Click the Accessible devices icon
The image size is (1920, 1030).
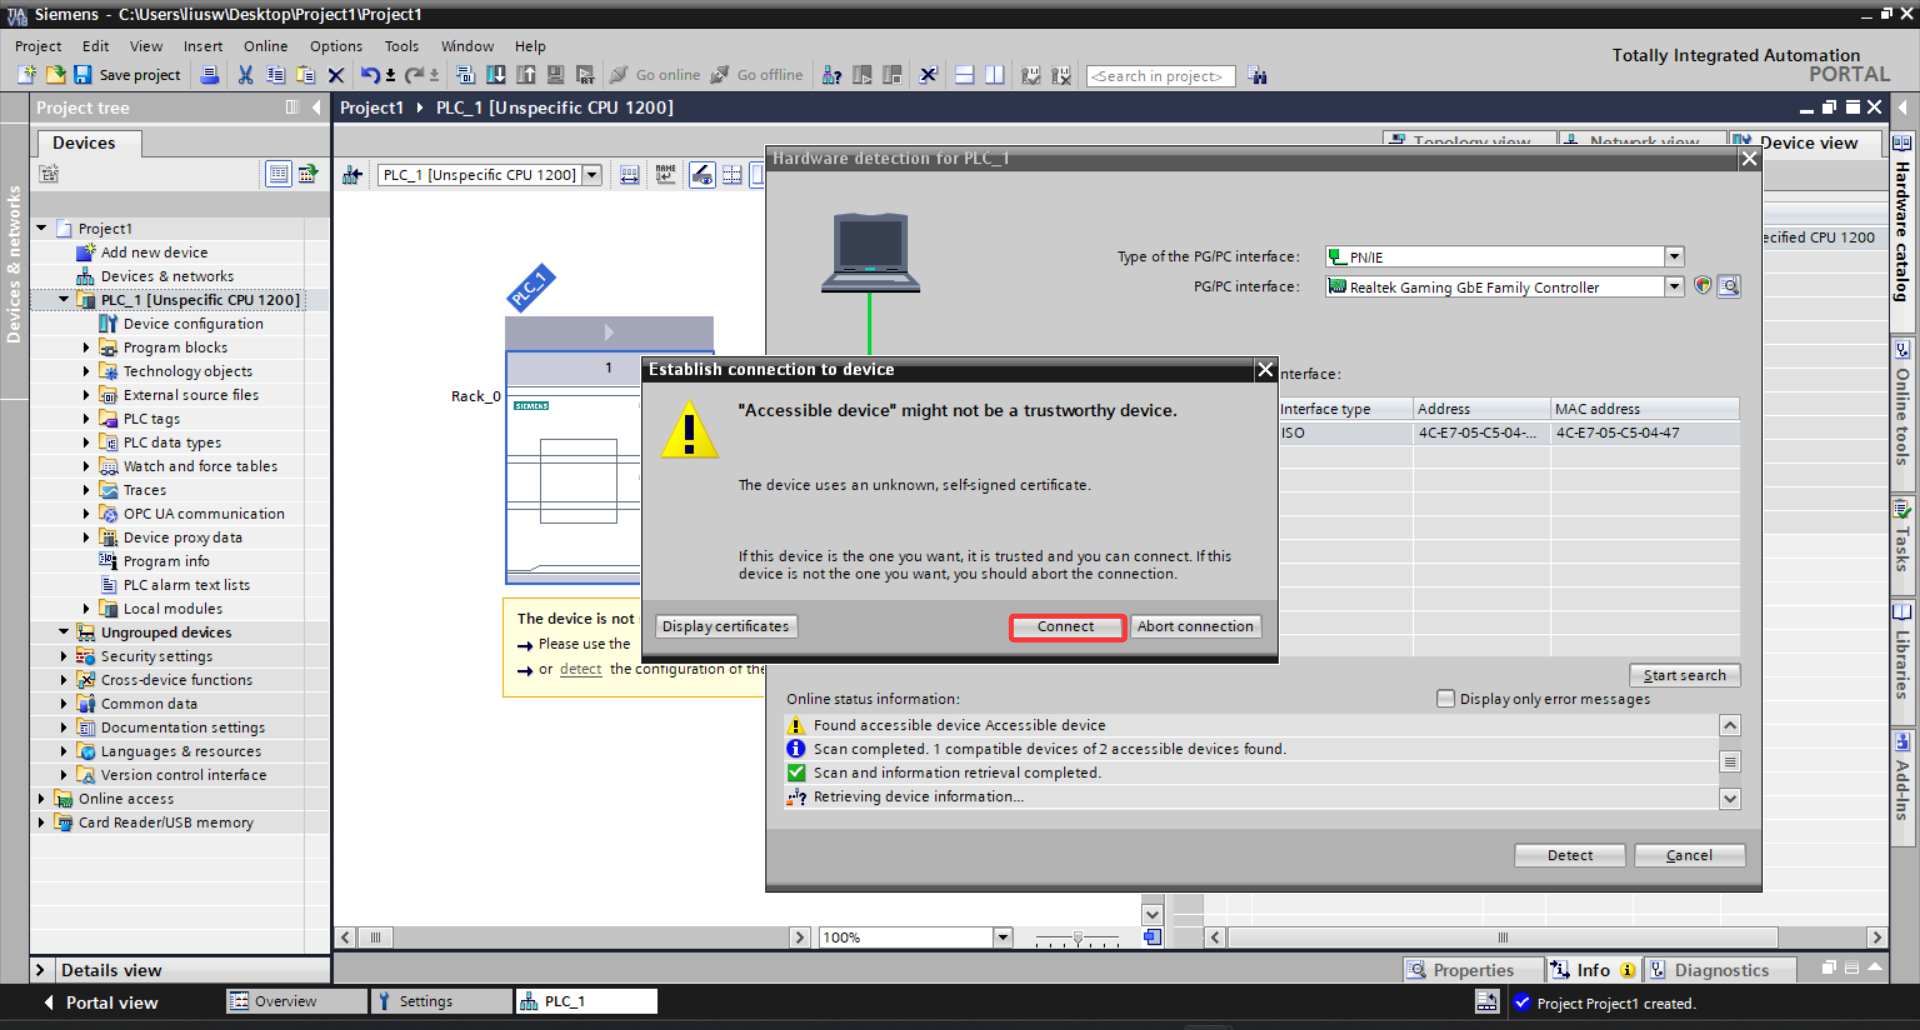click(831, 75)
